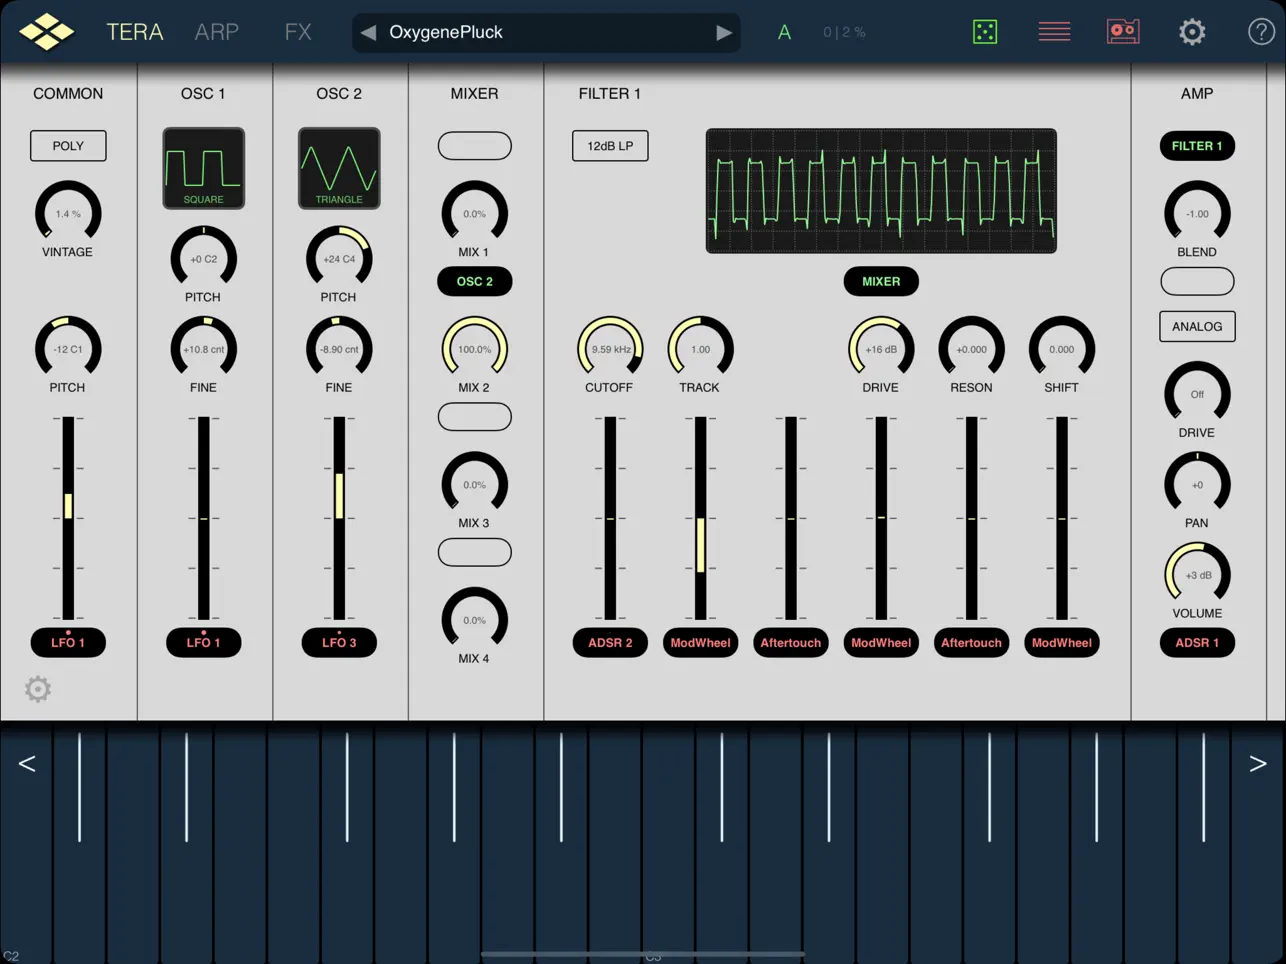Click the COMMON pitch modulation slider
The height and width of the screenshot is (964, 1286).
(x=68, y=518)
